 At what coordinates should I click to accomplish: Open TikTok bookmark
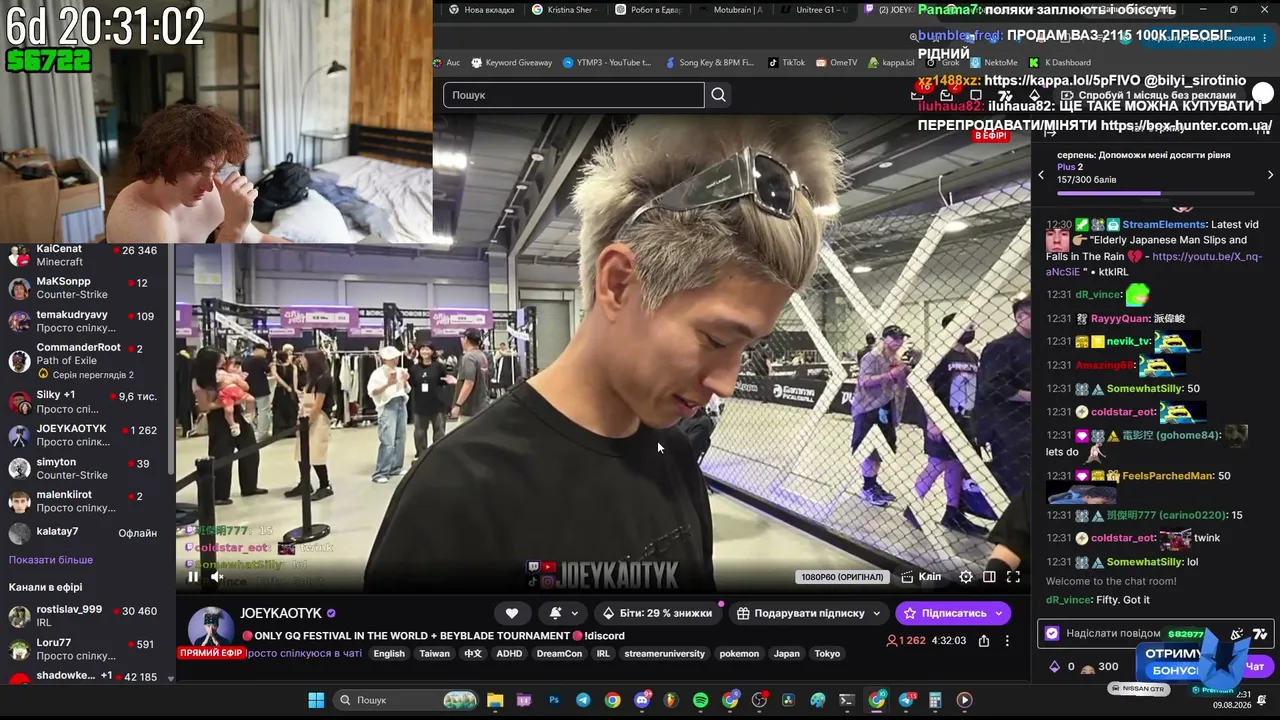[x=786, y=62]
